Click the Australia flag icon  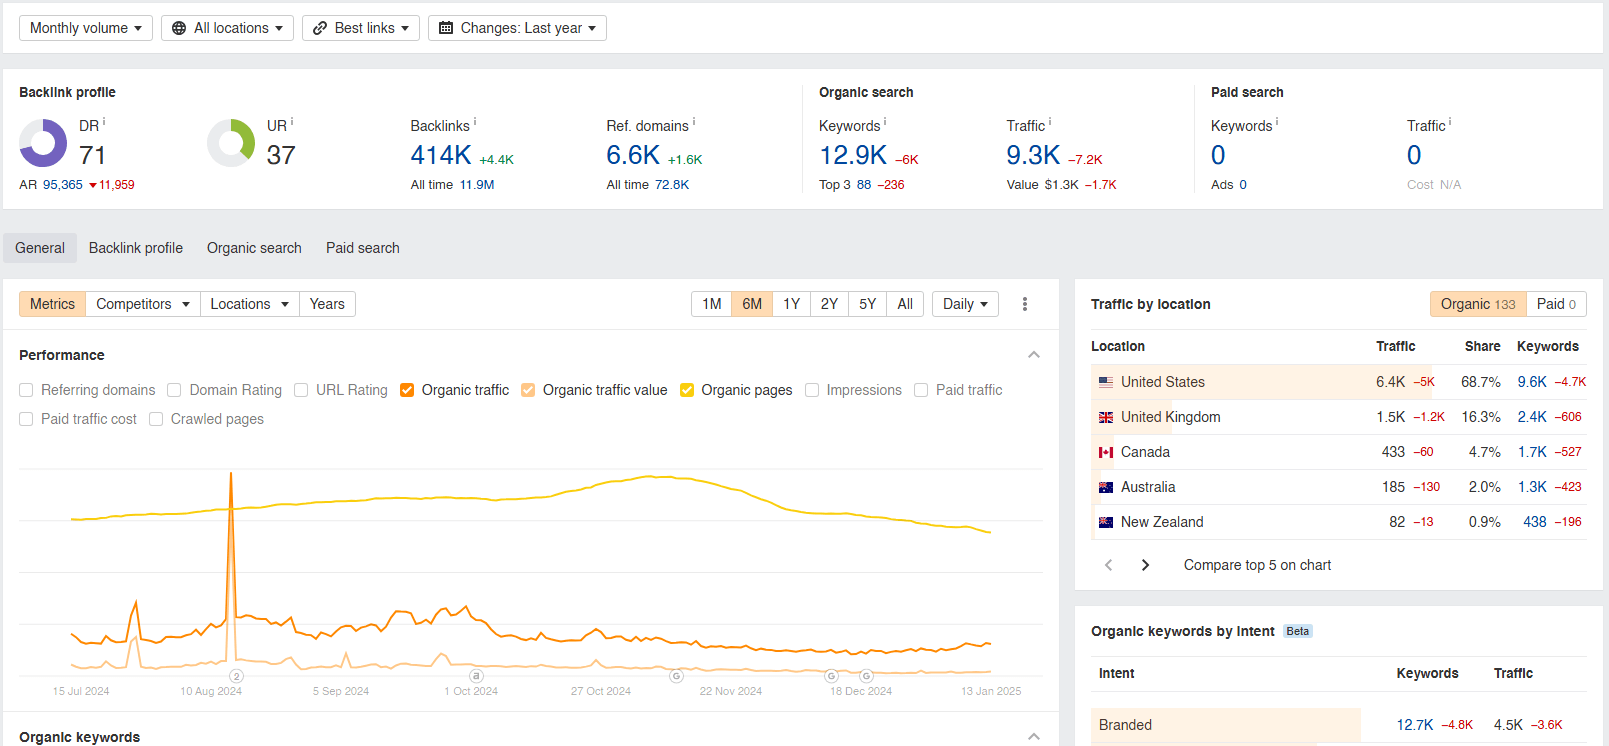(x=1106, y=487)
